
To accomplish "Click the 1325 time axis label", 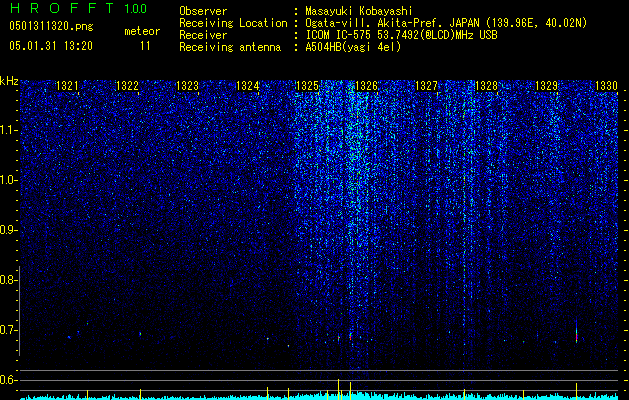I will click(307, 85).
